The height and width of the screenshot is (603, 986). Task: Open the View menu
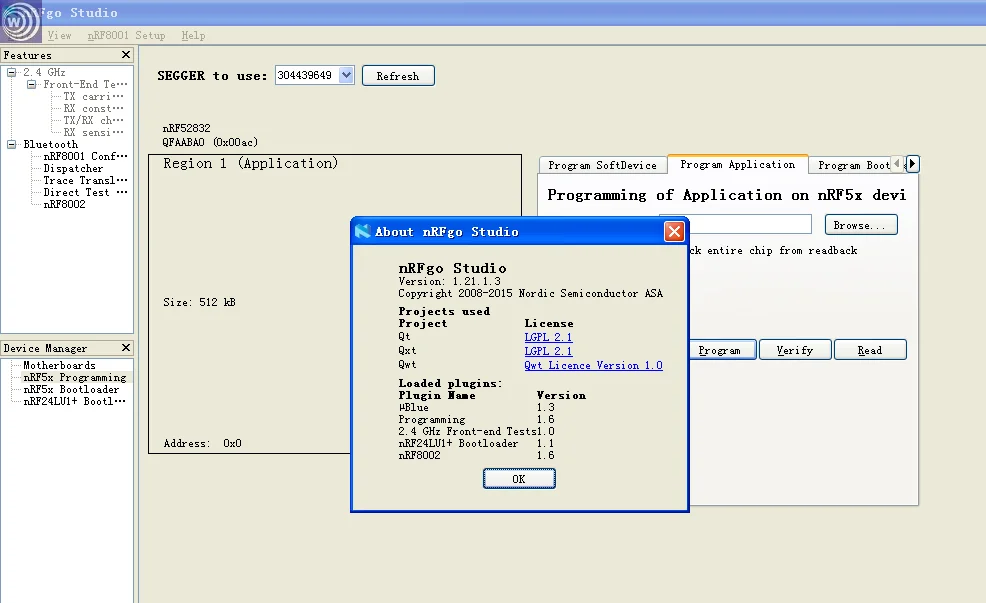coord(59,35)
